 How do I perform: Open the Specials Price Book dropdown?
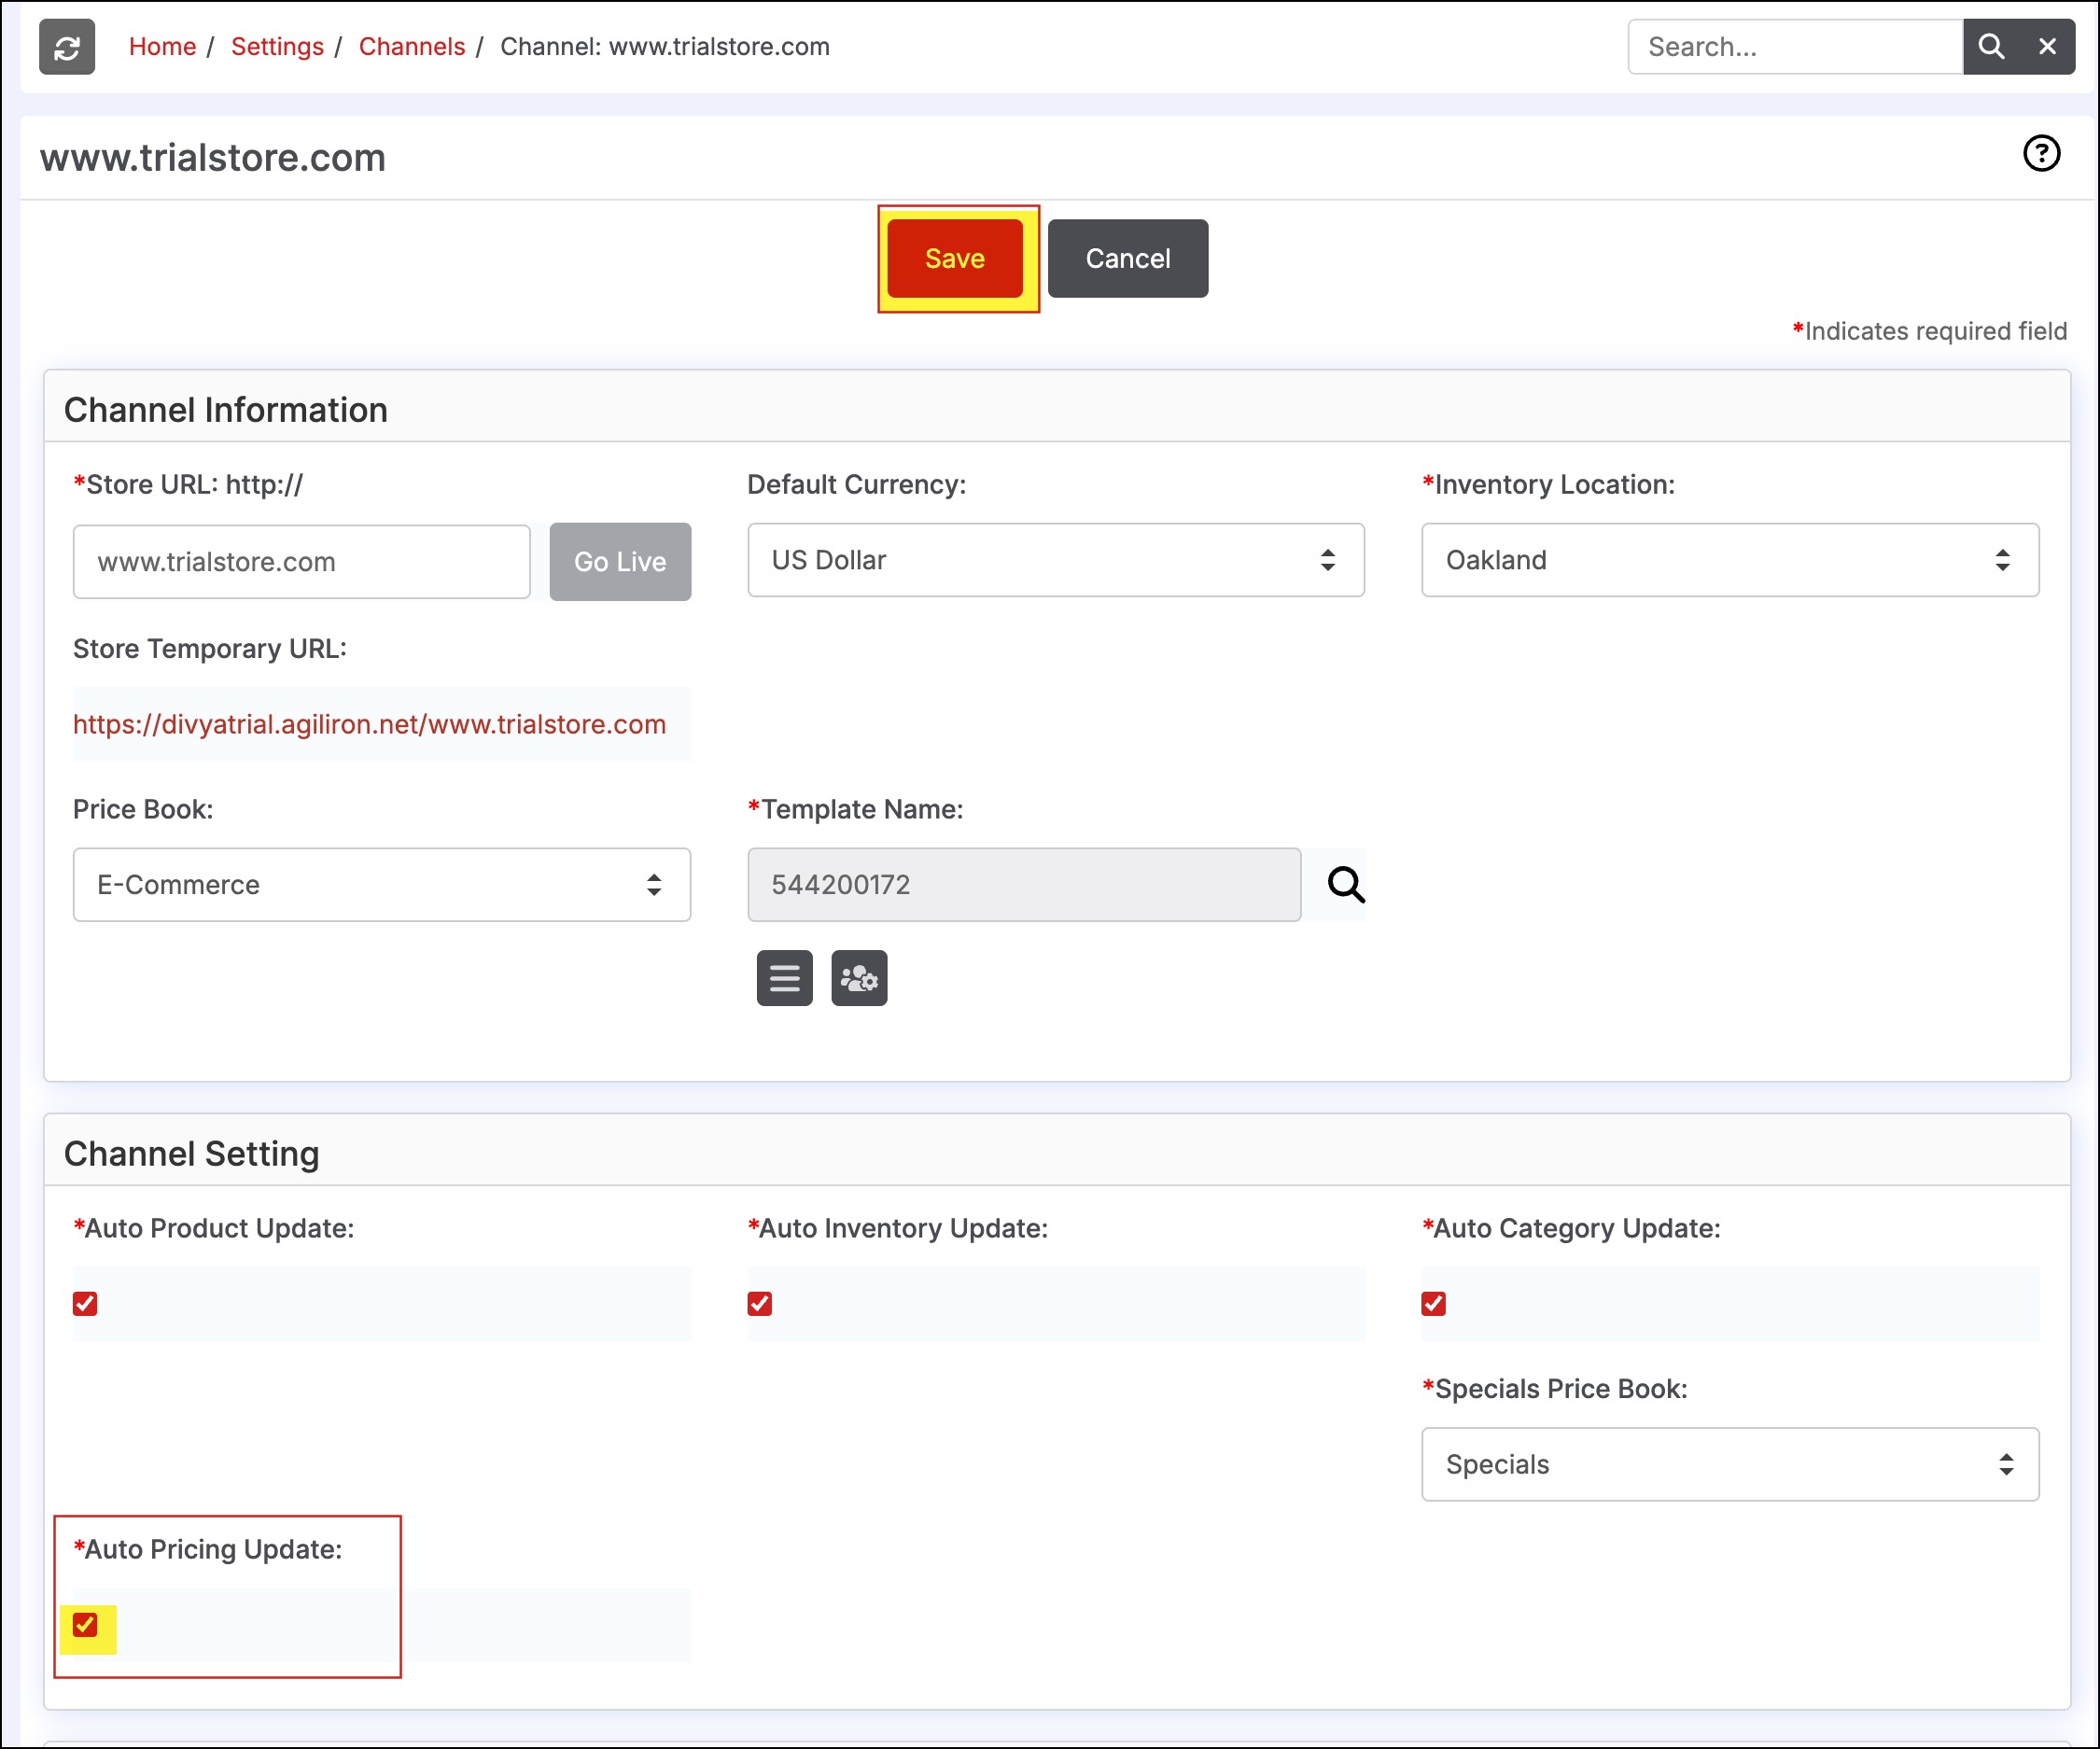pos(1730,1464)
